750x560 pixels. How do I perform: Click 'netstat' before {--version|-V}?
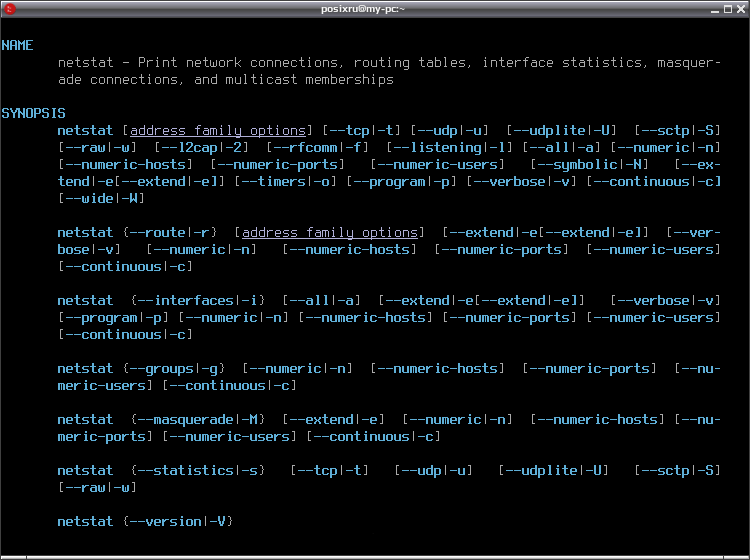(85, 521)
